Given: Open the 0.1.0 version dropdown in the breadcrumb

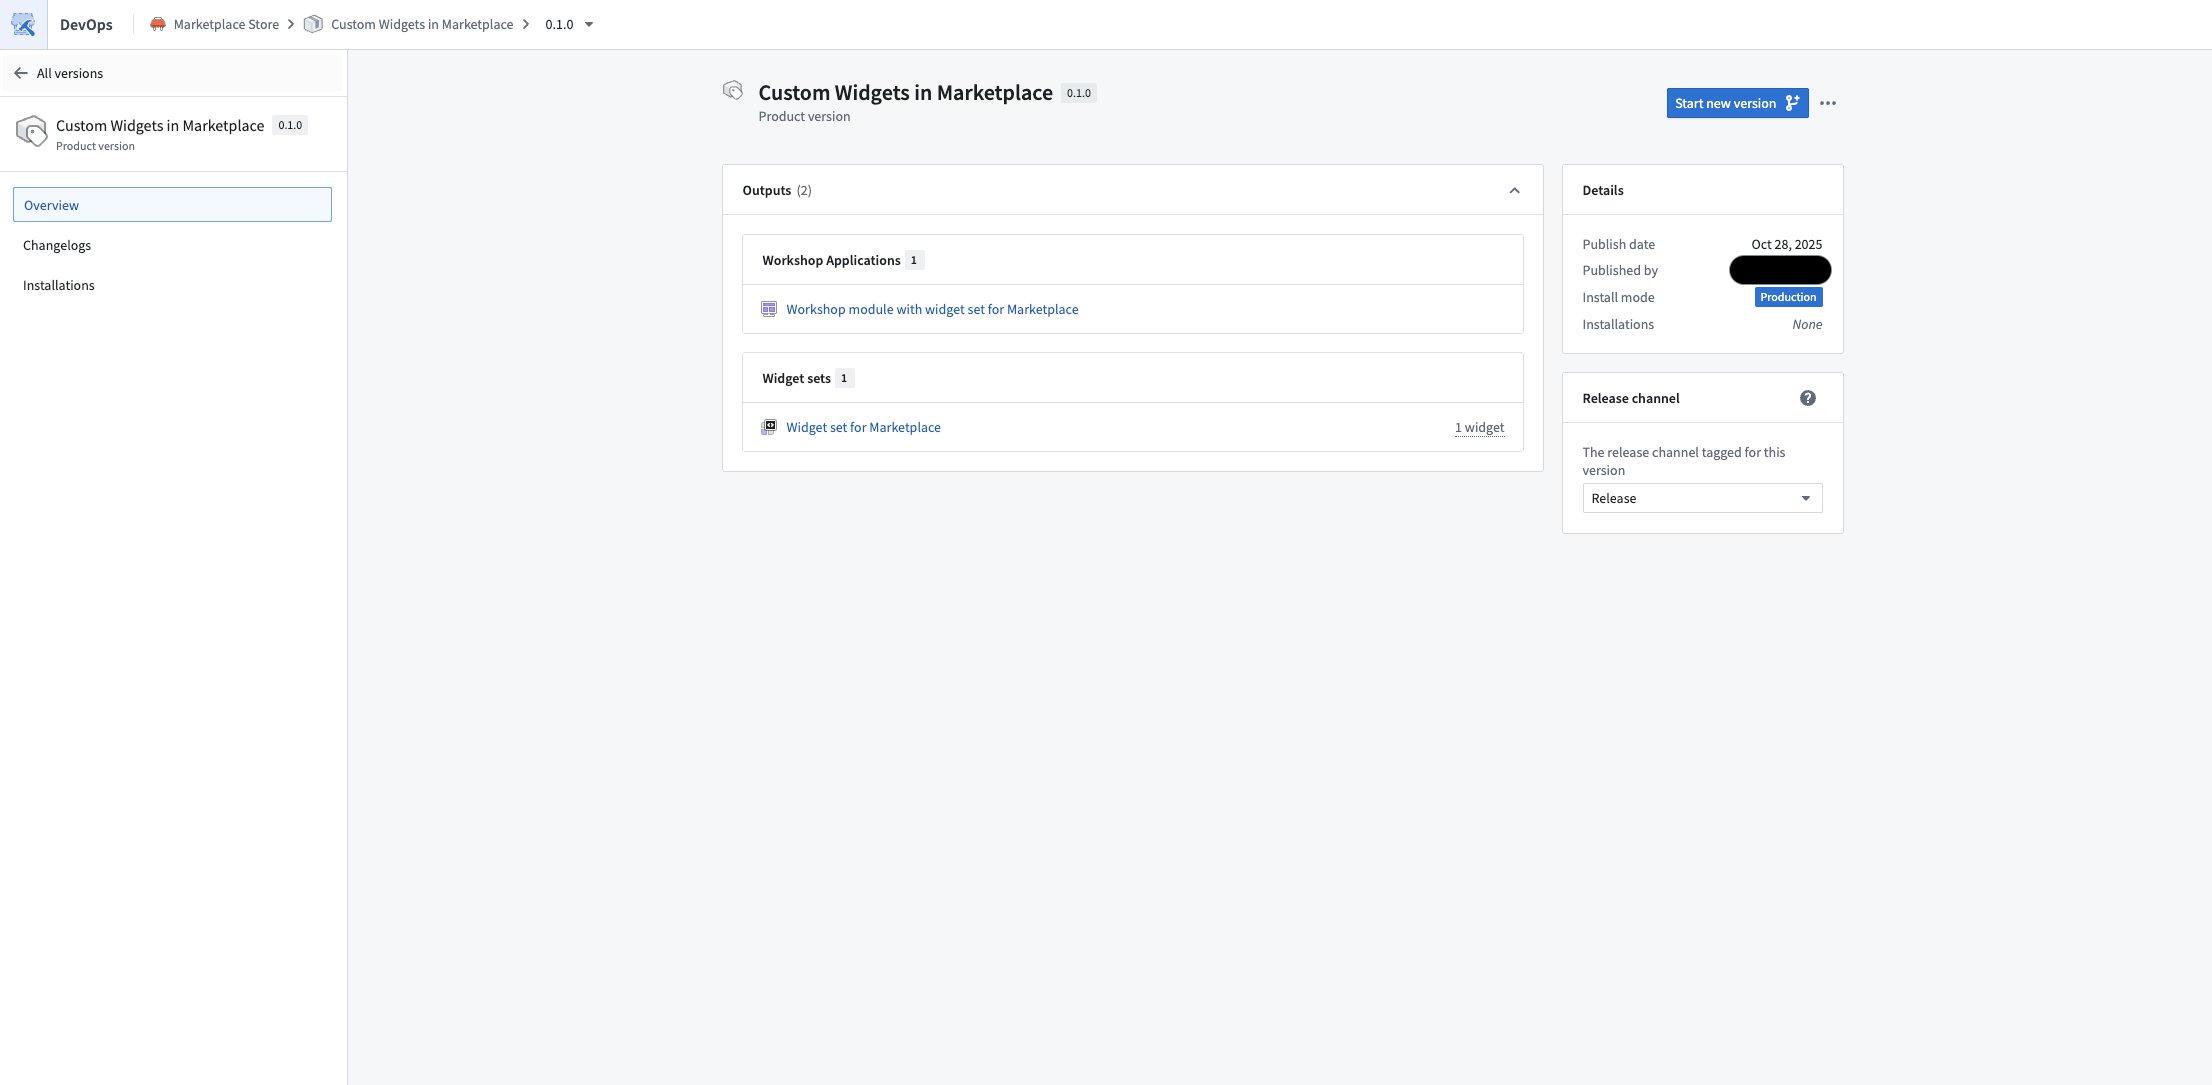Looking at the screenshot, I should (589, 24).
